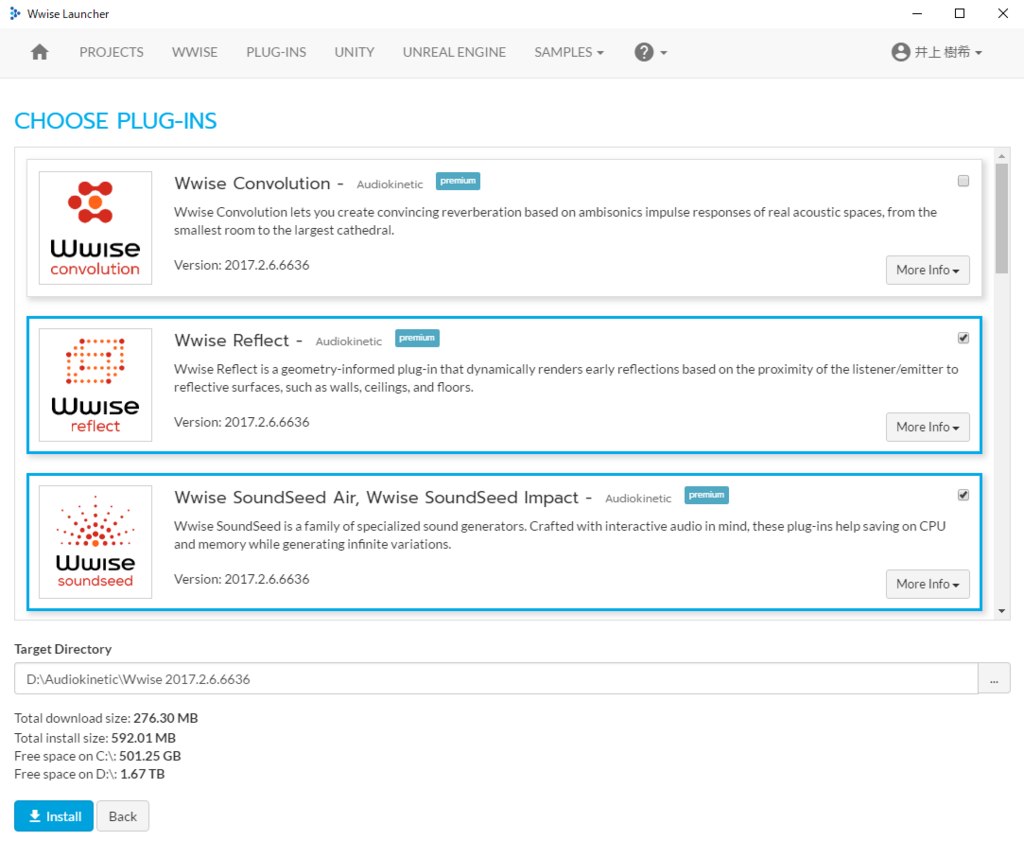
Task: Maximize the Wwise Launcher window
Action: 959,13
